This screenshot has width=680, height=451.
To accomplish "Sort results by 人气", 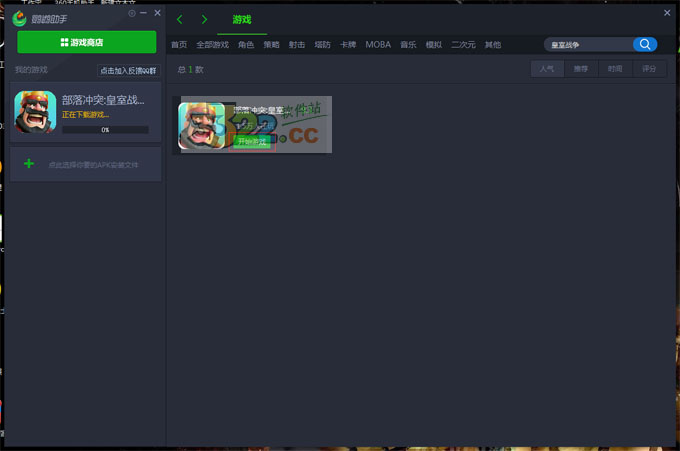I will (x=547, y=69).
